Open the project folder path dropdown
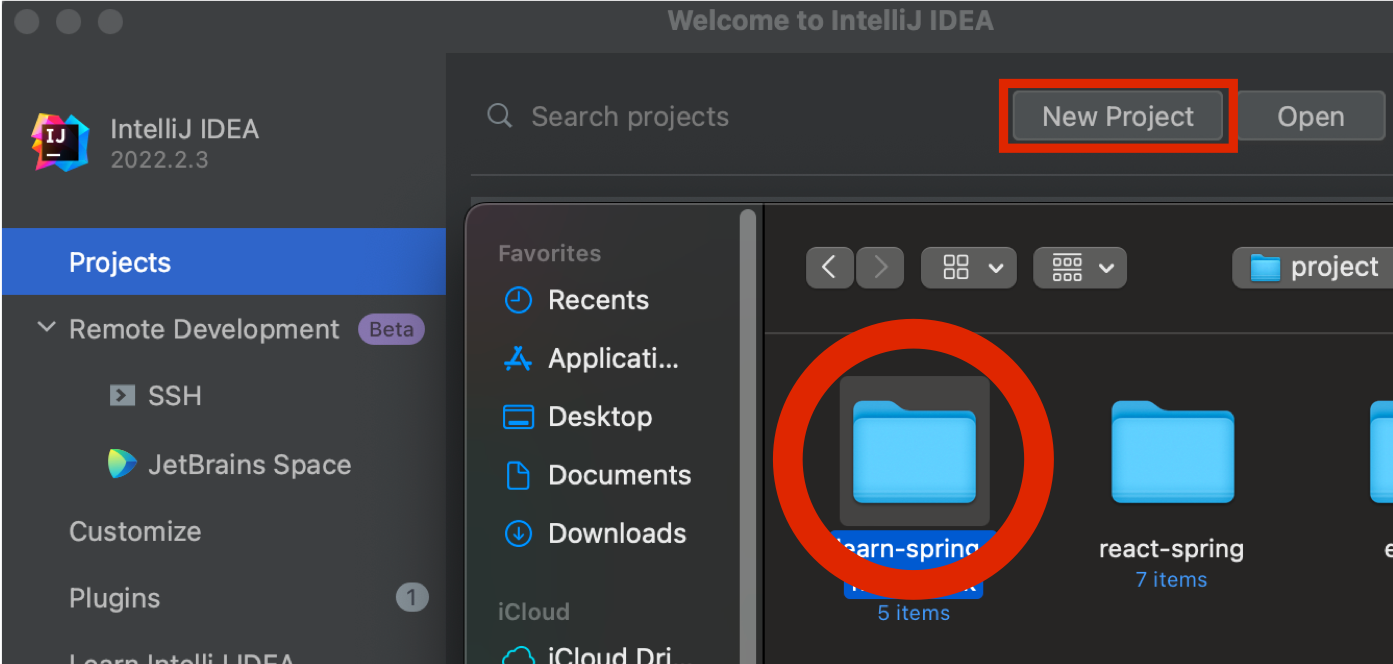The height and width of the screenshot is (664, 1393). tap(1313, 267)
